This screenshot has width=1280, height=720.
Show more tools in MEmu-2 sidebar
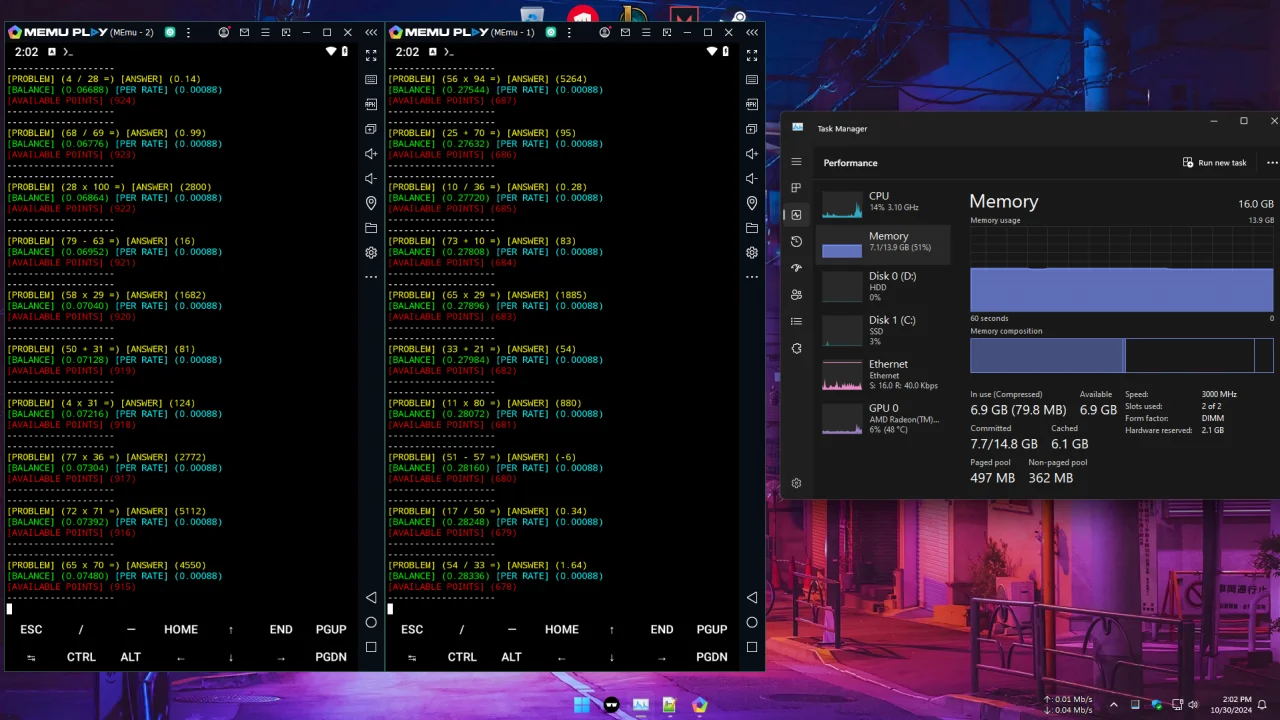pos(371,277)
